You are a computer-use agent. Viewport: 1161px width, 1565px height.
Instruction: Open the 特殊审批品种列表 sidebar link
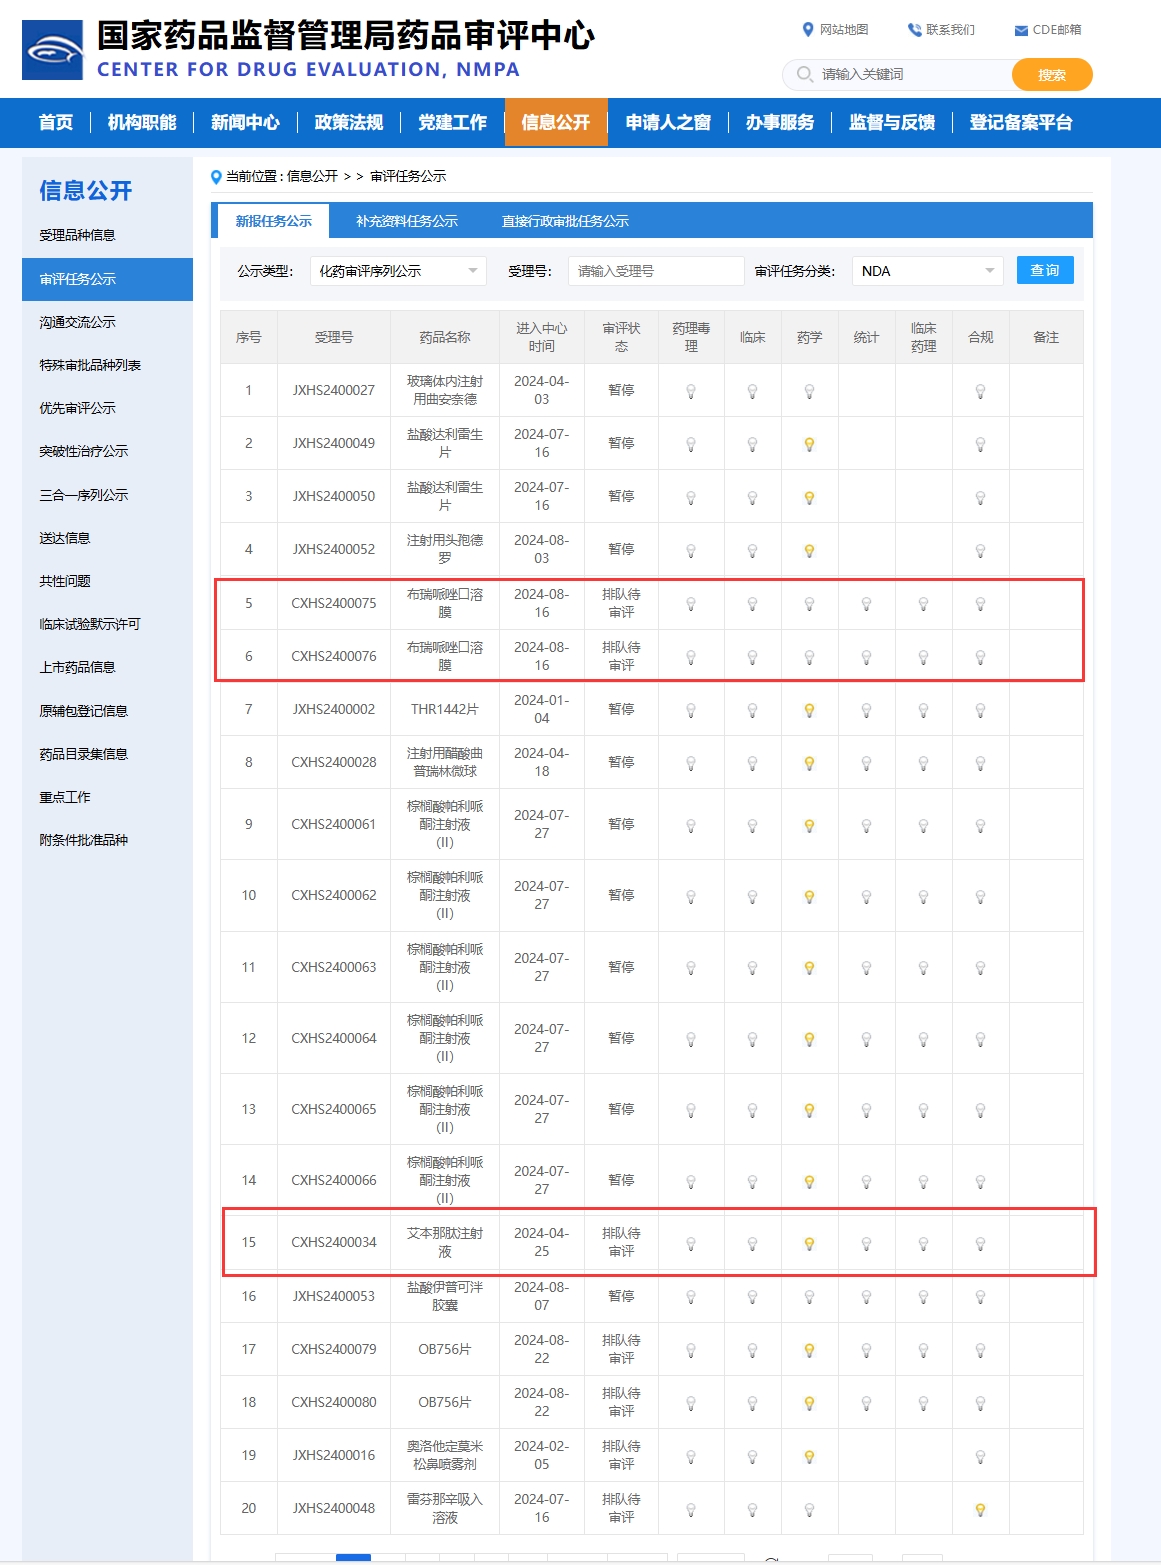tap(90, 365)
